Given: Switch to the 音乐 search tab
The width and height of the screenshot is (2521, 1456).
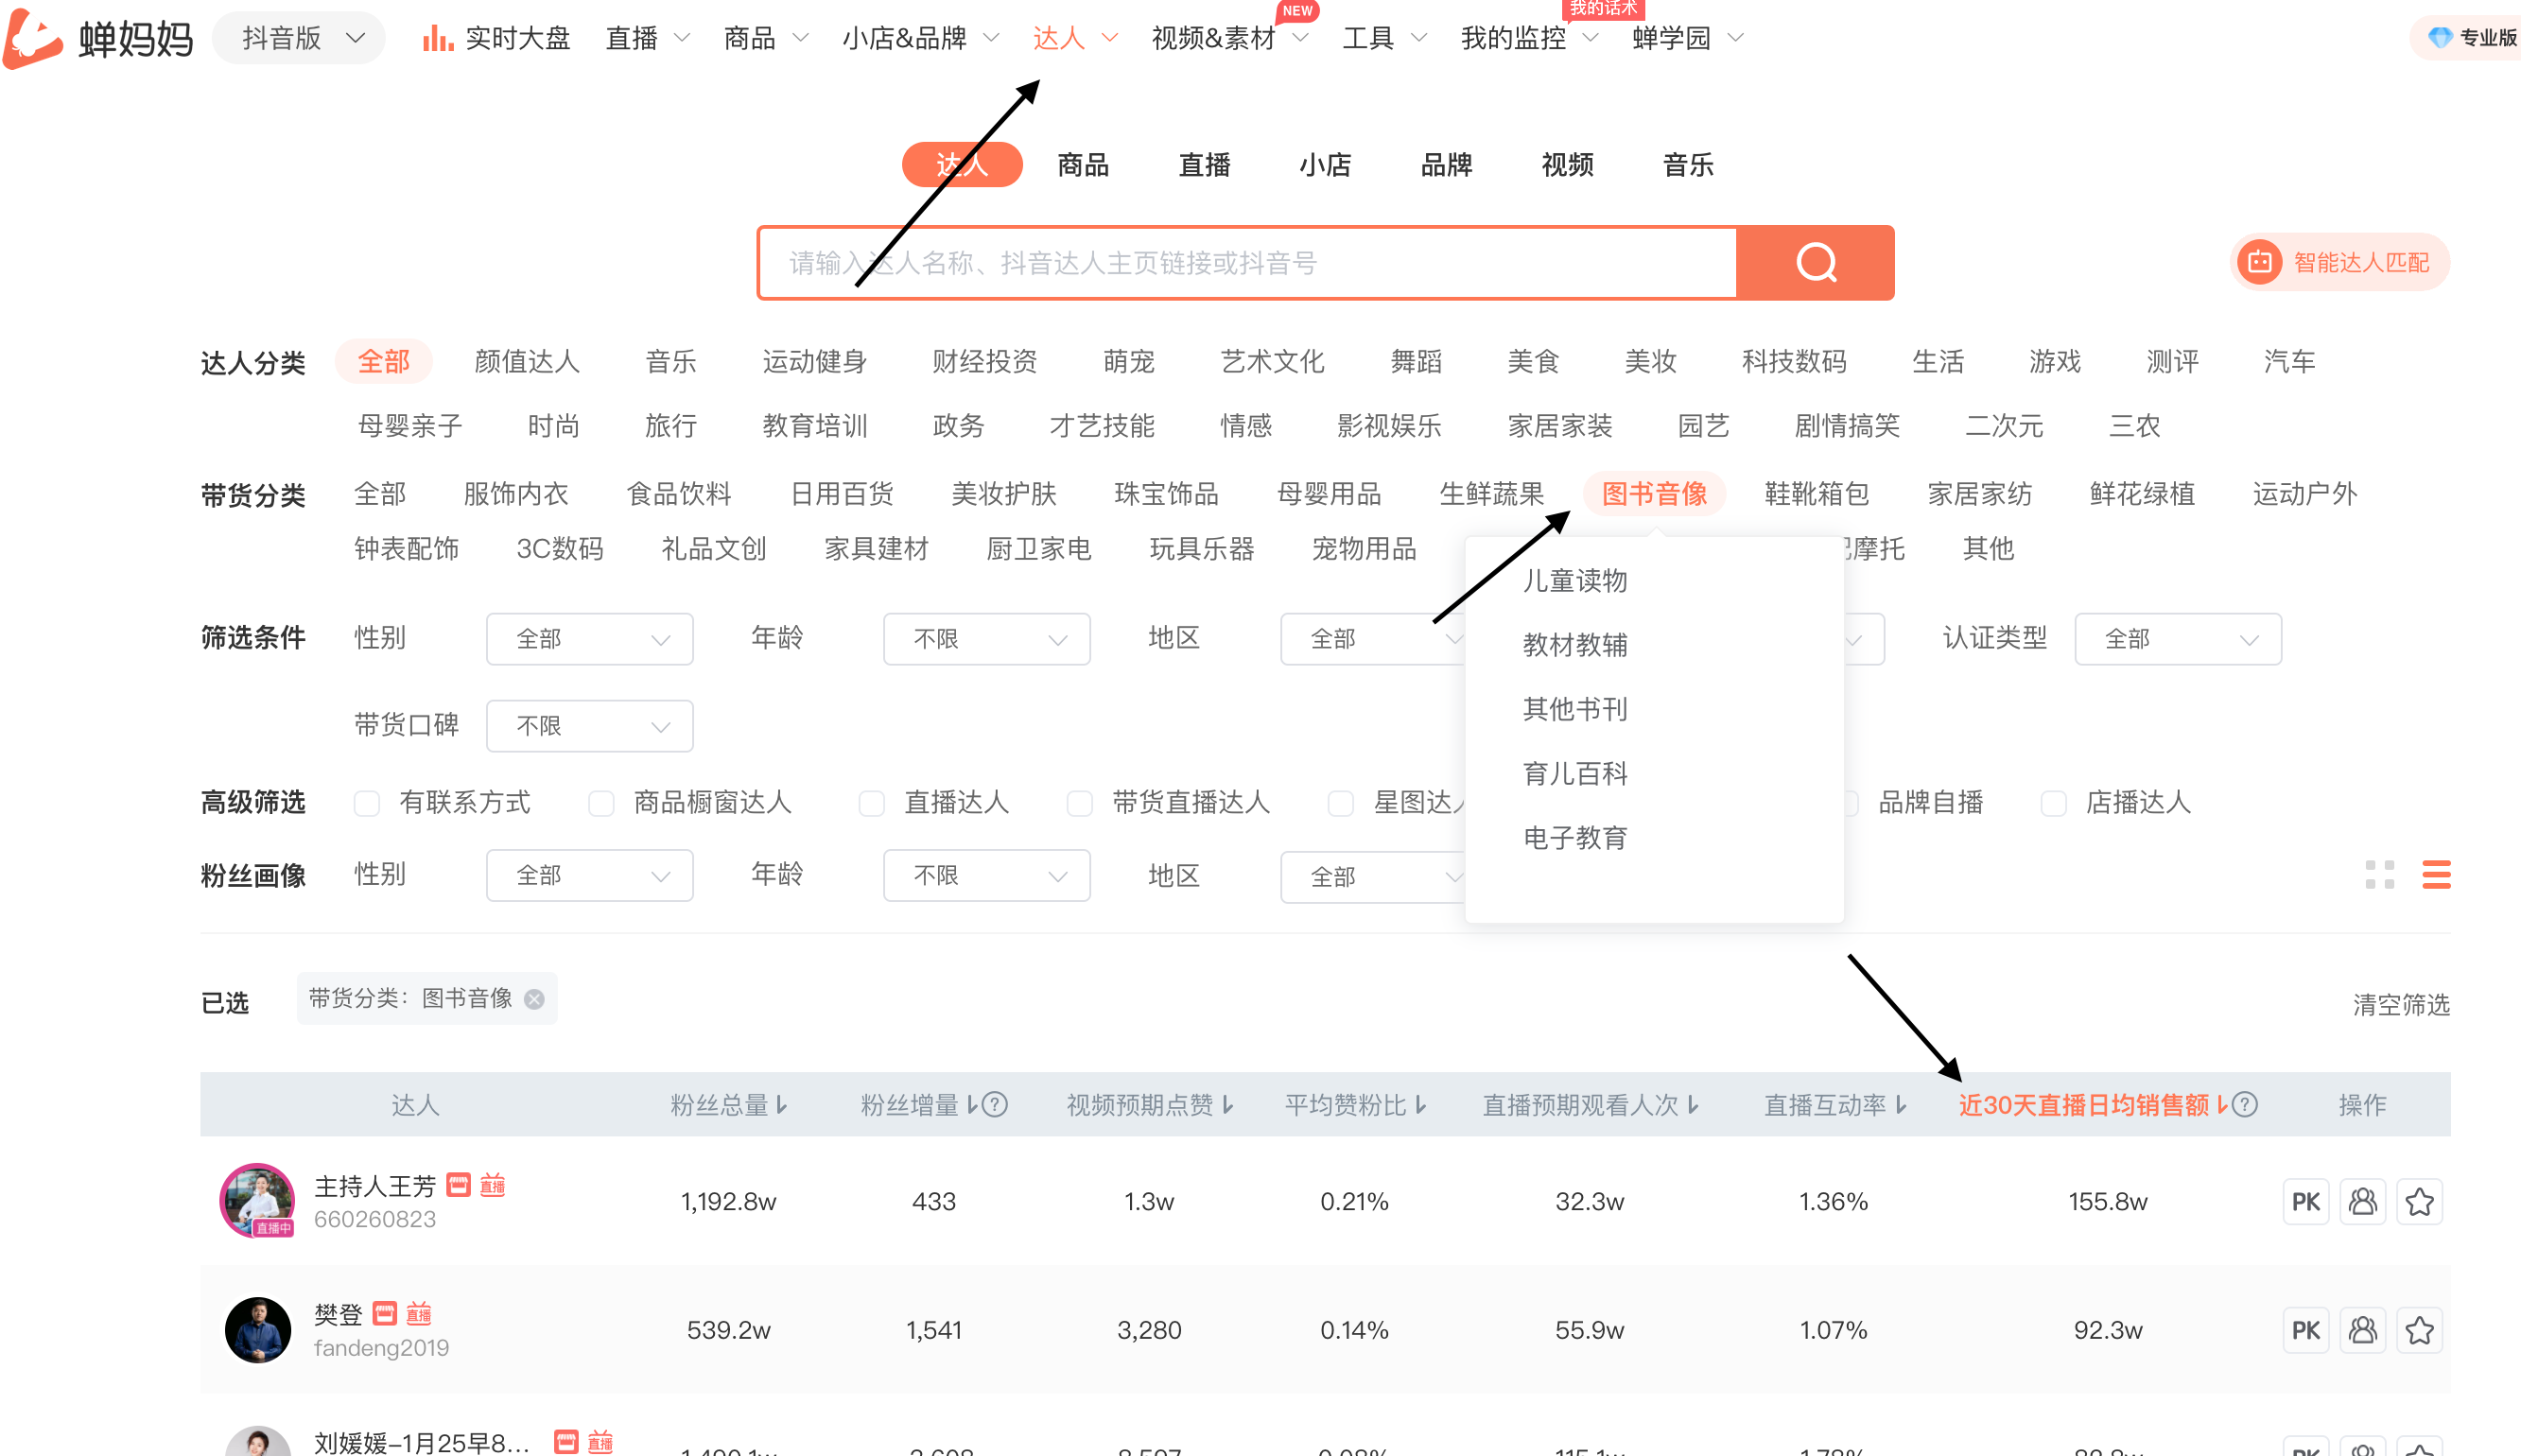Looking at the screenshot, I should tap(1688, 165).
